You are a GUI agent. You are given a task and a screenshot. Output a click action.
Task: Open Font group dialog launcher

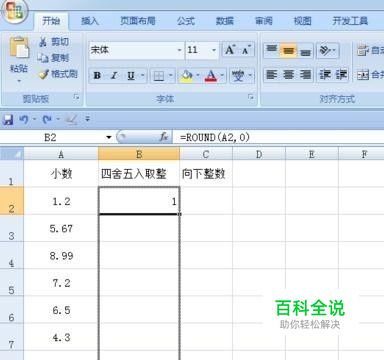(251, 97)
